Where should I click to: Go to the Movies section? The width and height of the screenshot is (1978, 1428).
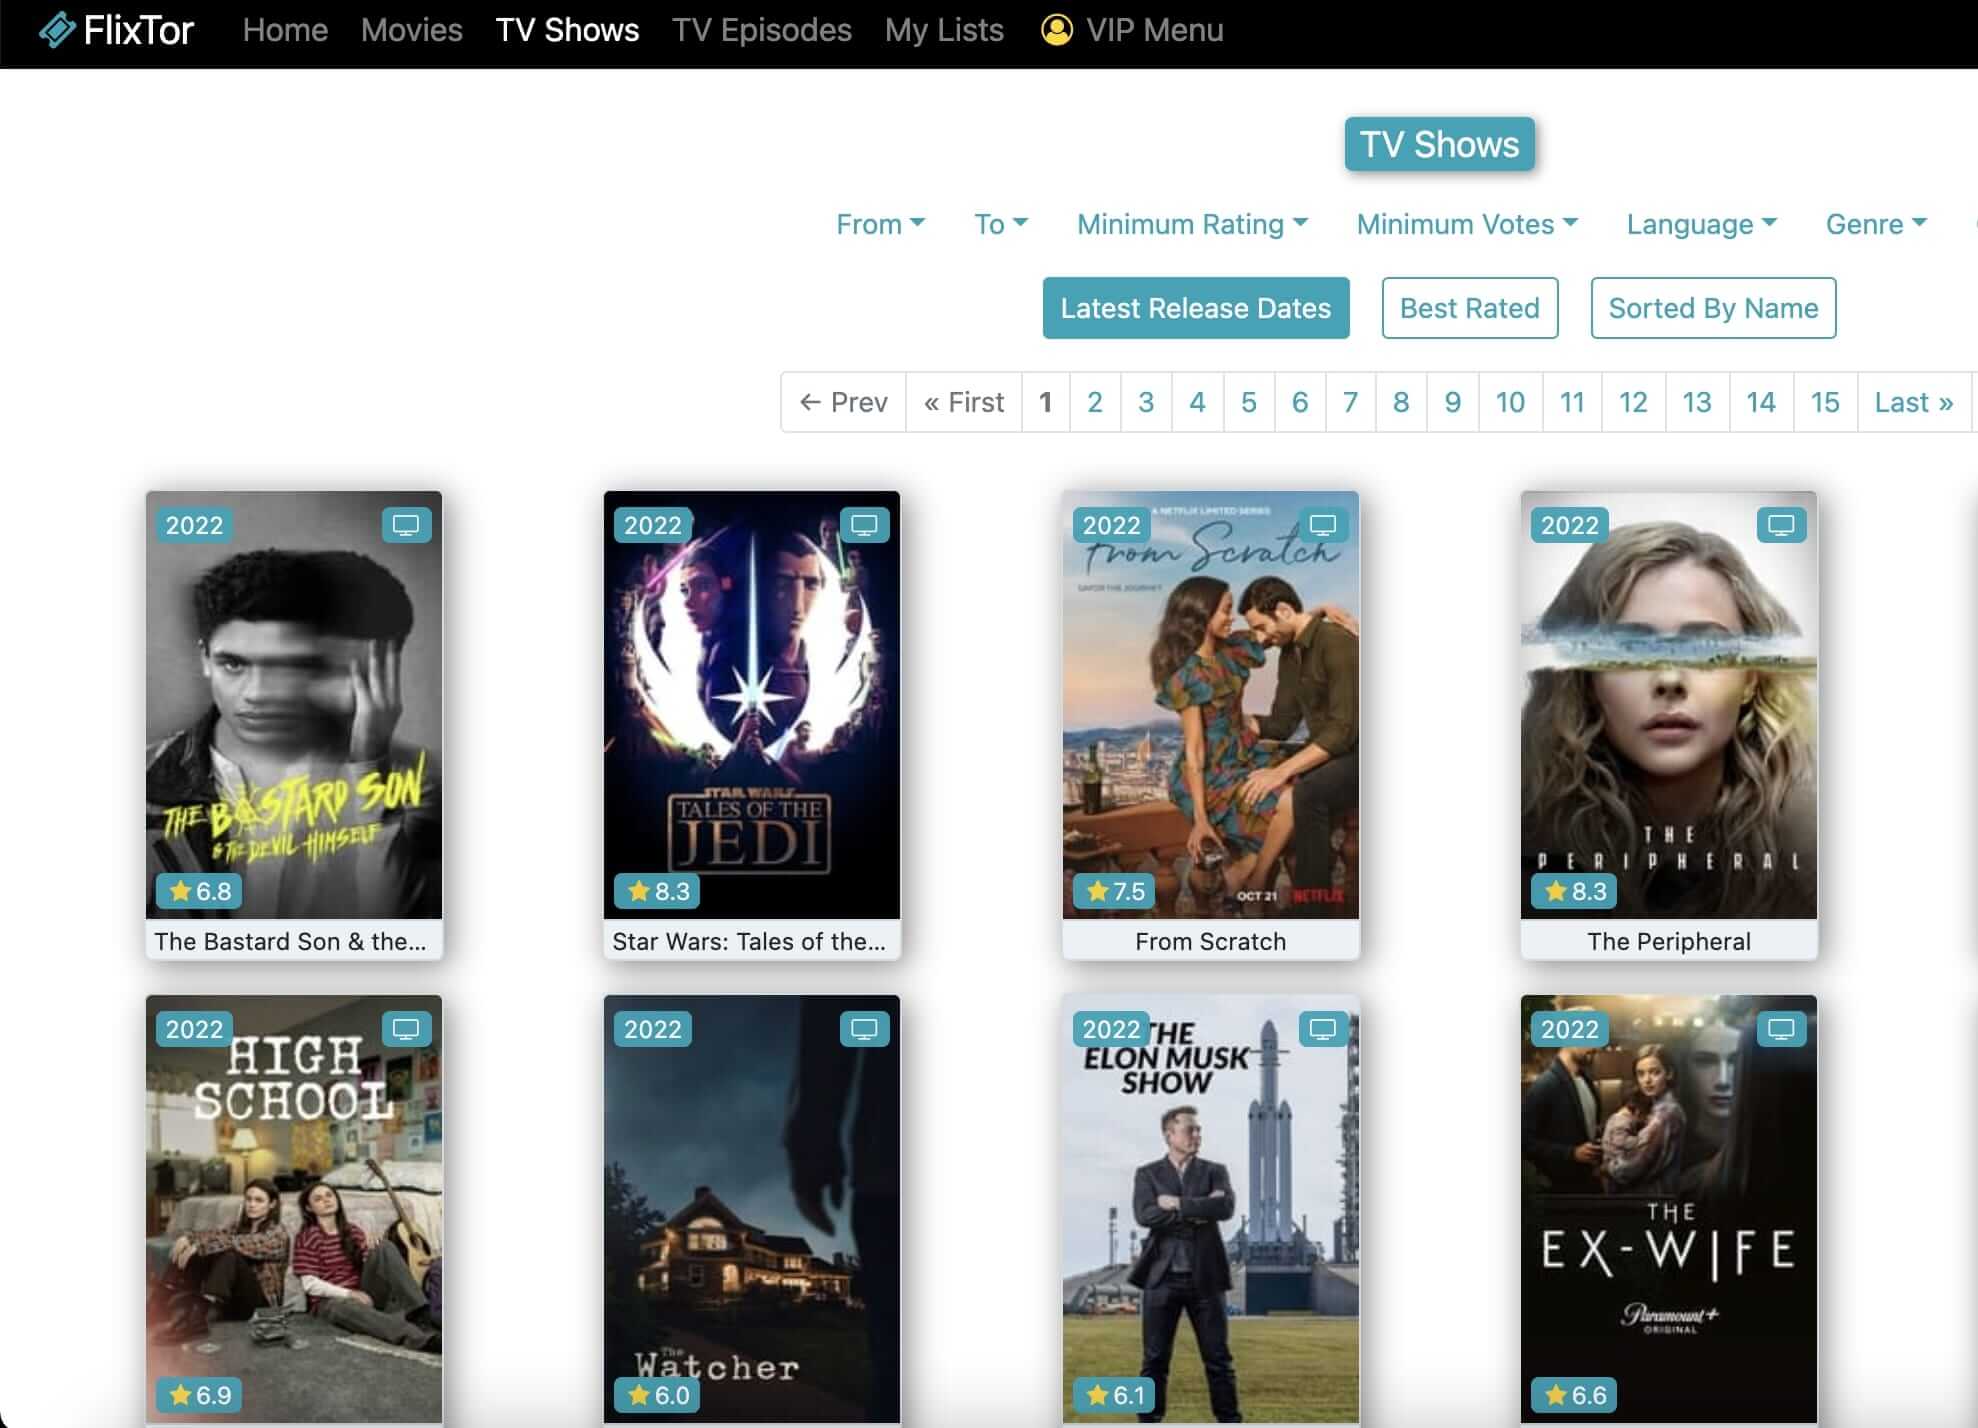411,29
